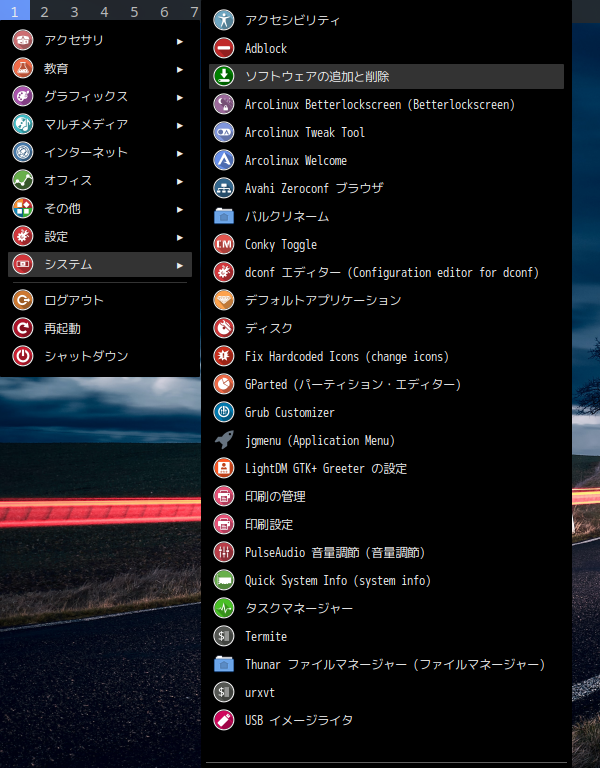Expand the アクセサリ submenu arrow

click(x=180, y=41)
